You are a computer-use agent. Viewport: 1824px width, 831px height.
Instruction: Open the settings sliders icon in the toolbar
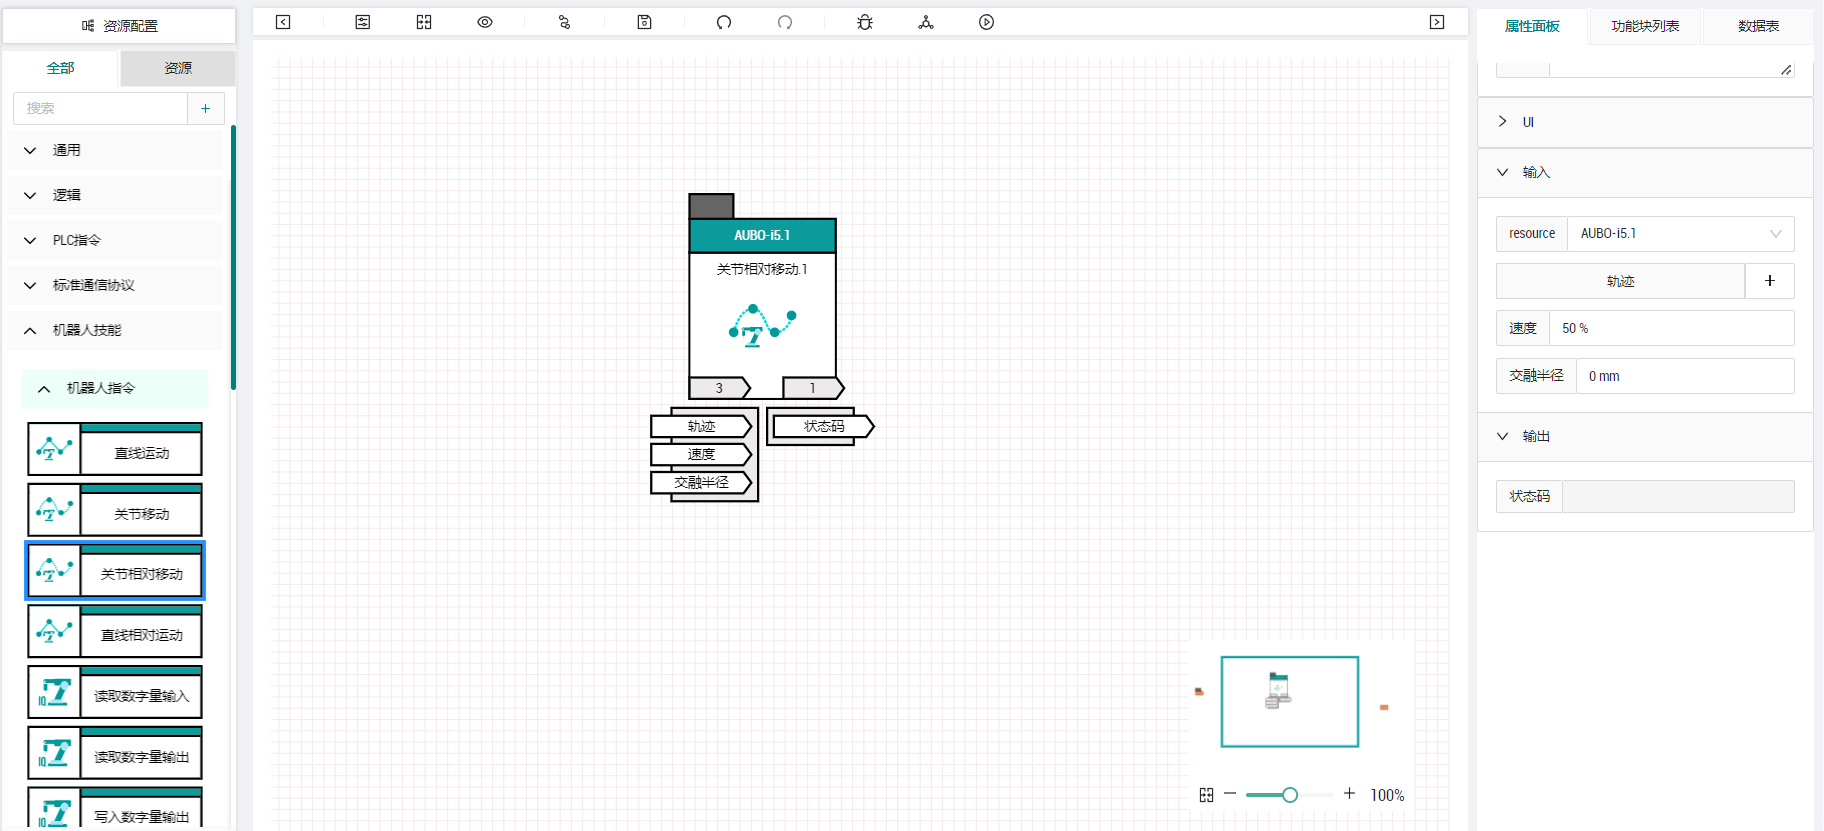coord(363,22)
